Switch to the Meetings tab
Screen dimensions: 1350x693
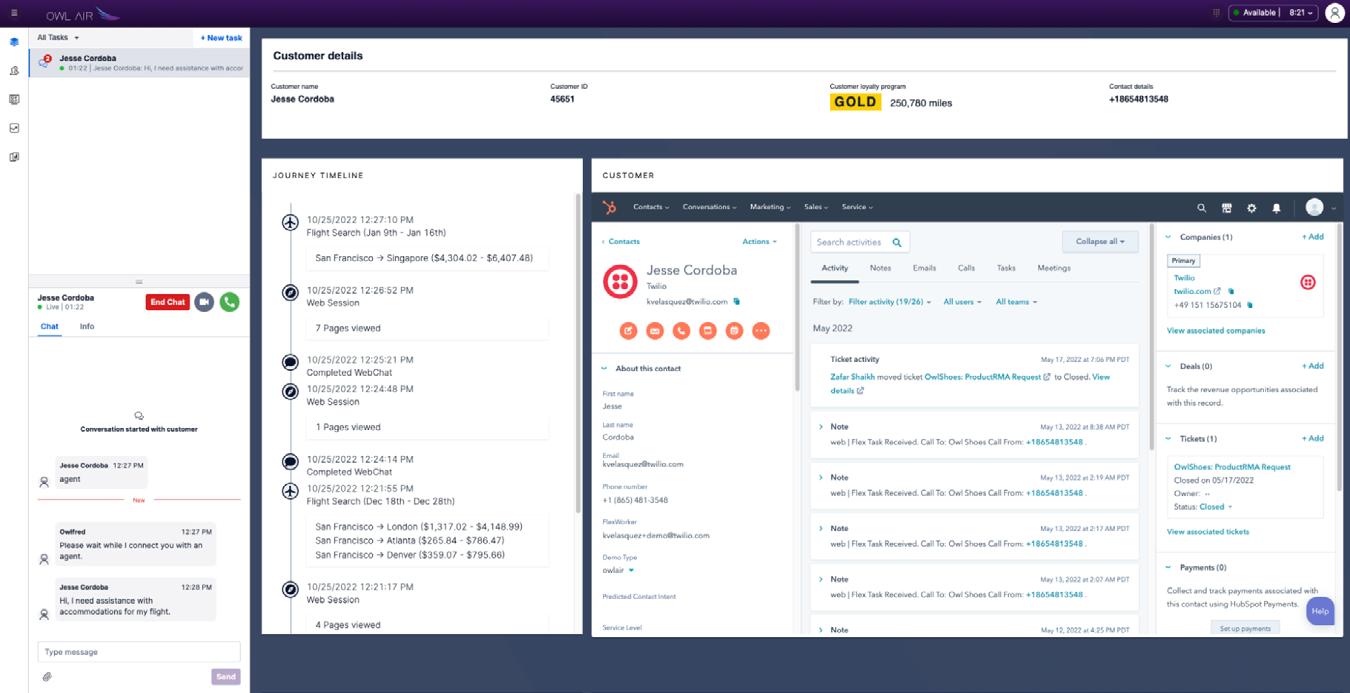click(1054, 268)
